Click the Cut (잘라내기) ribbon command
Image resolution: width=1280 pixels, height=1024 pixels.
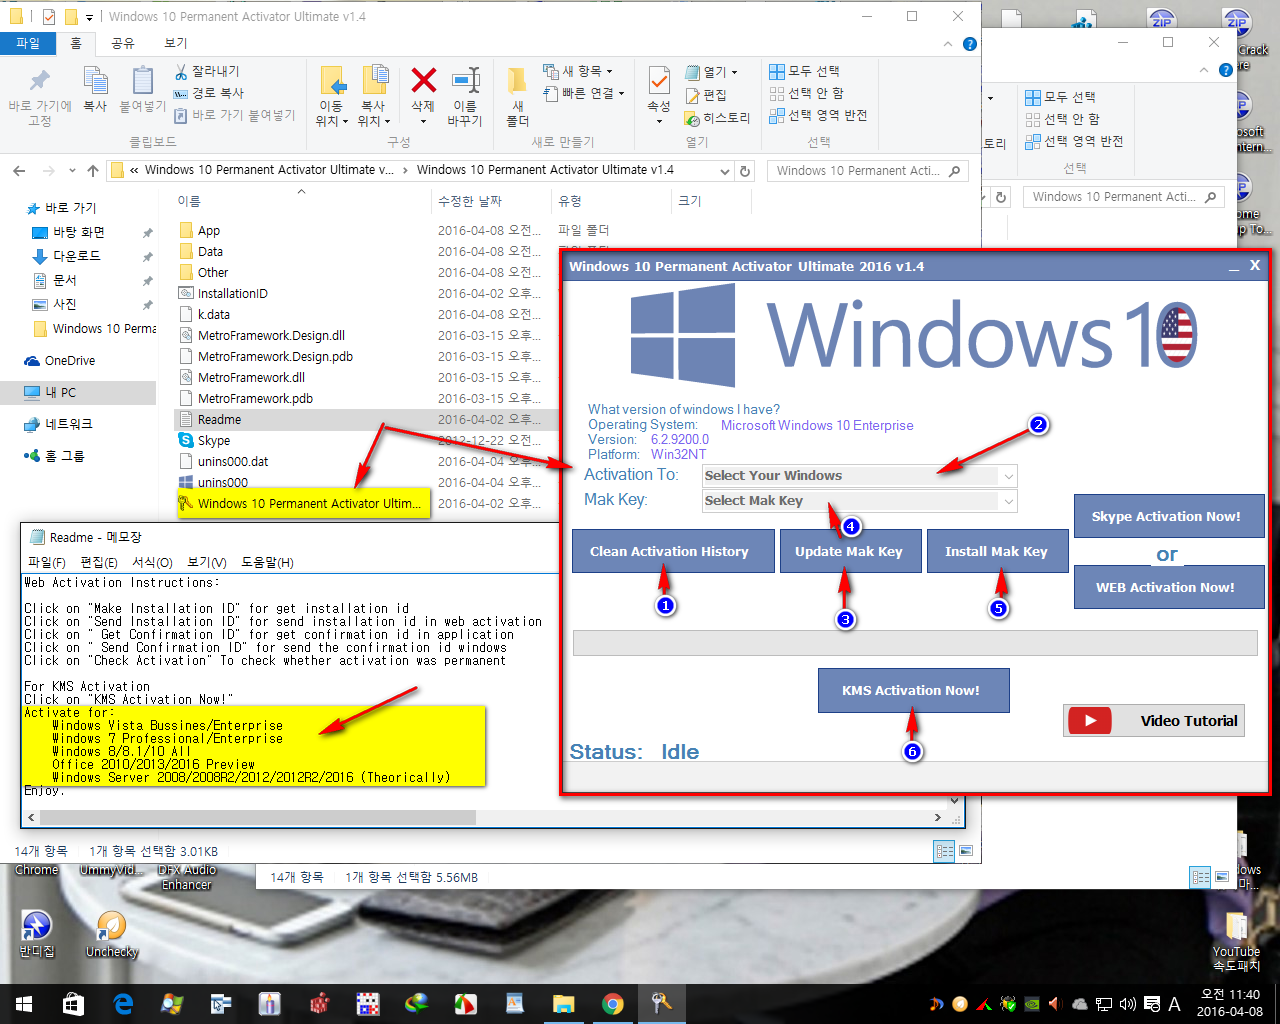click(207, 72)
